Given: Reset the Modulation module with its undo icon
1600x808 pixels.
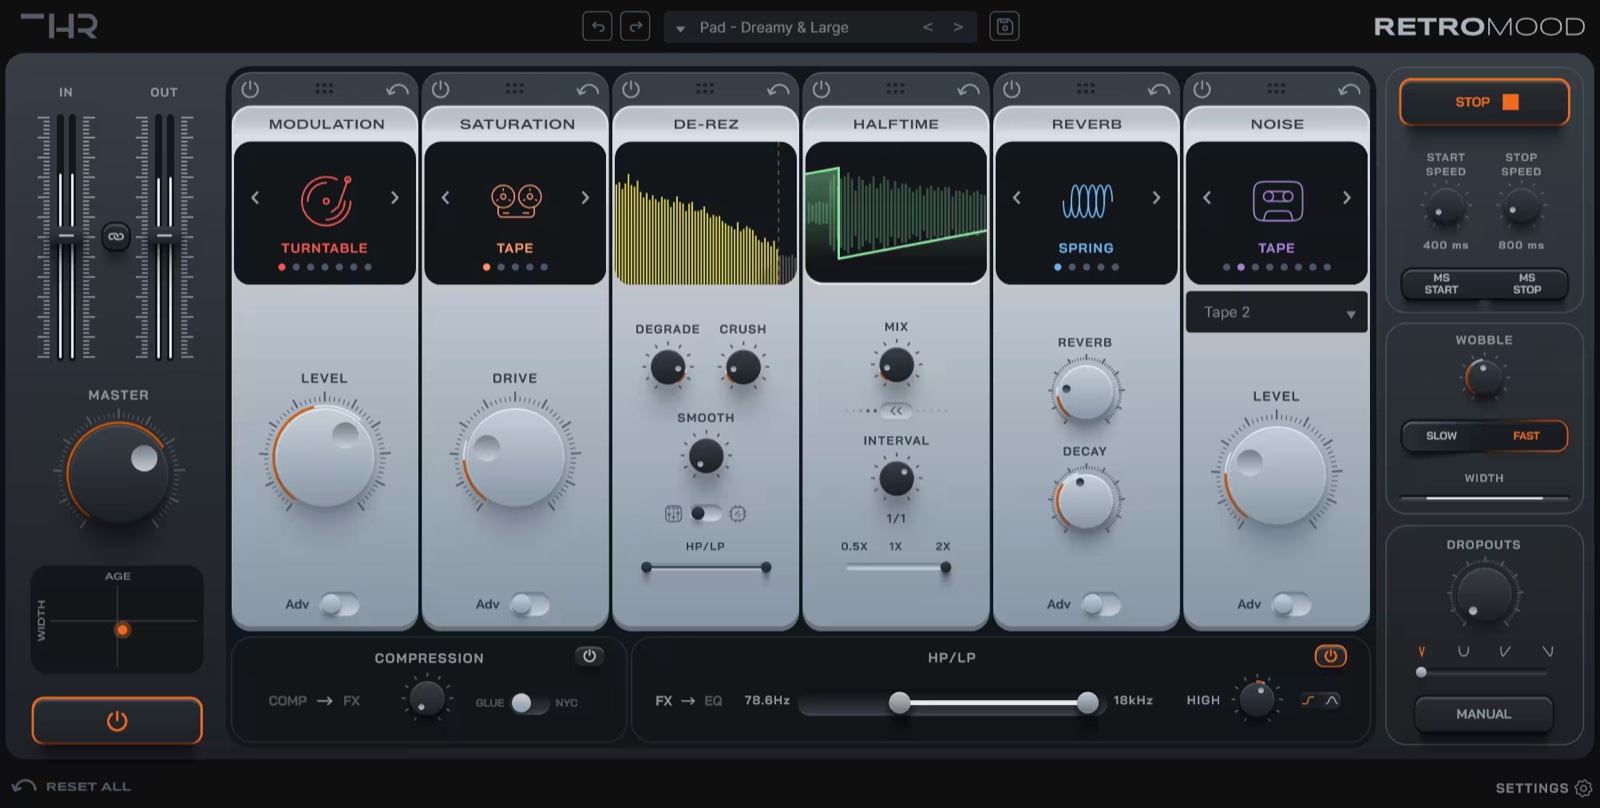Looking at the screenshot, I should coord(397,90).
